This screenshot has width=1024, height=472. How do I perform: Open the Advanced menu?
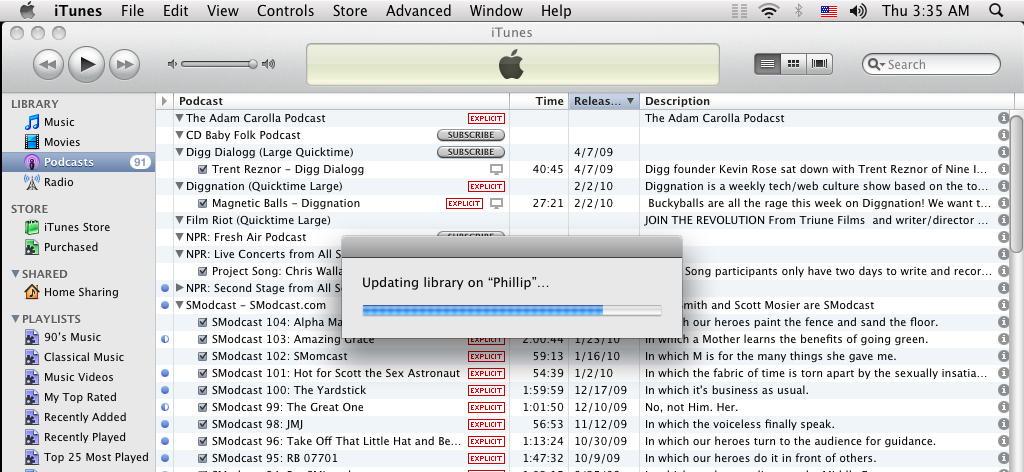point(419,10)
